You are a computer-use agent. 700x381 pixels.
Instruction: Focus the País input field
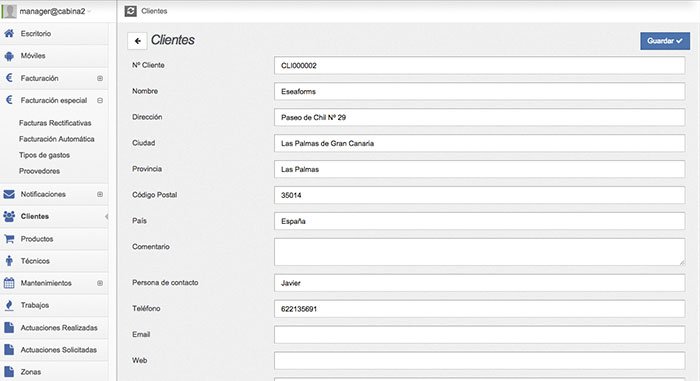click(x=479, y=221)
